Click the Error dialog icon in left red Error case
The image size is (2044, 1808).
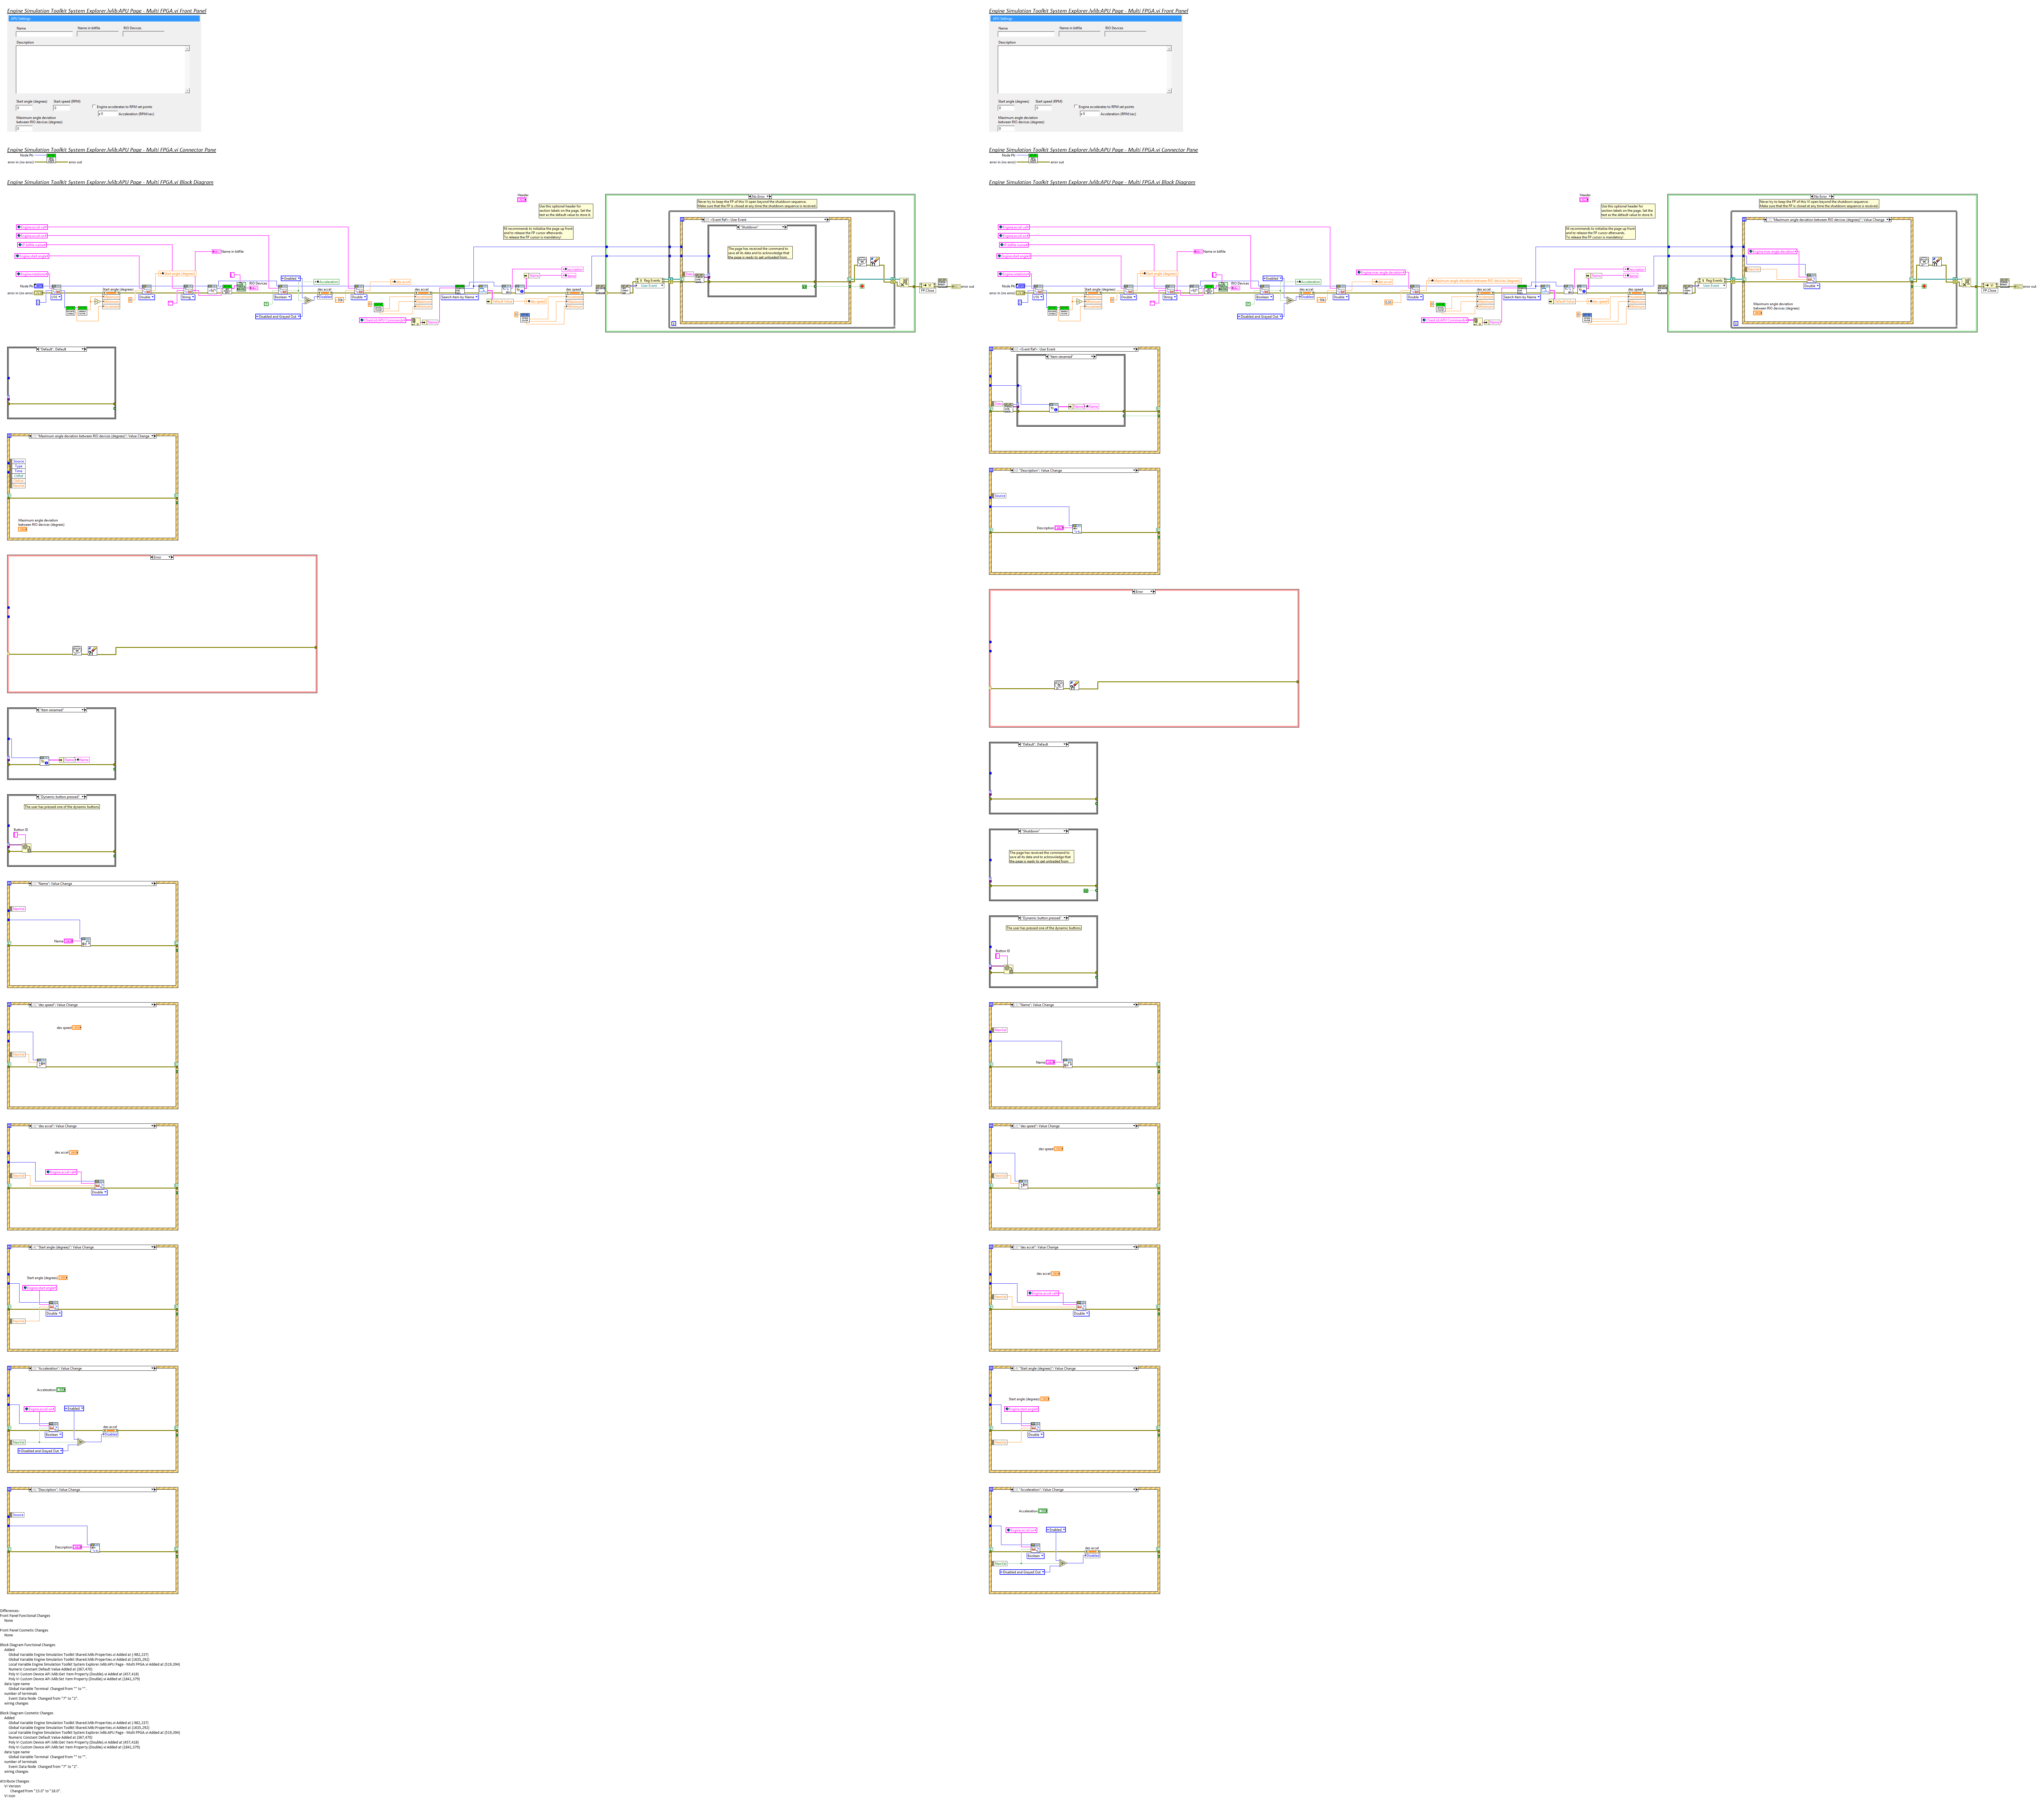[x=77, y=651]
